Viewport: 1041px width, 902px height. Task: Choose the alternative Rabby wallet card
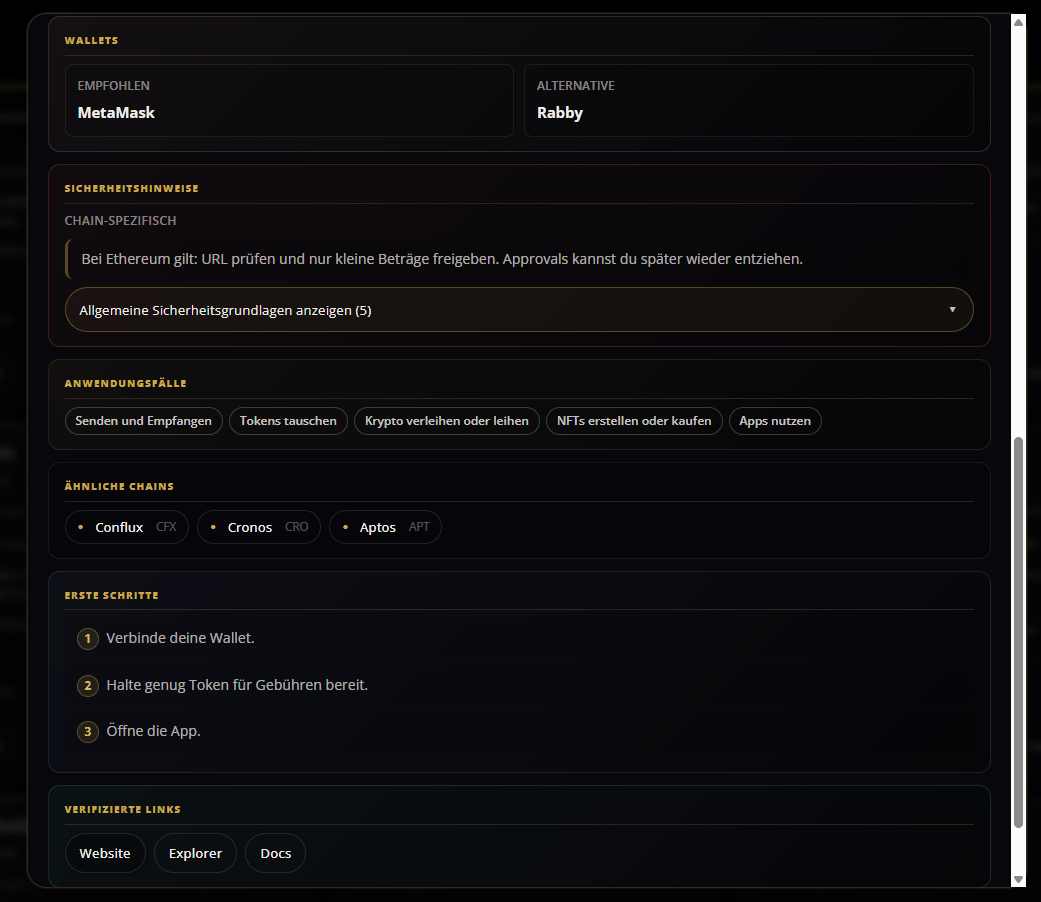tap(749, 100)
